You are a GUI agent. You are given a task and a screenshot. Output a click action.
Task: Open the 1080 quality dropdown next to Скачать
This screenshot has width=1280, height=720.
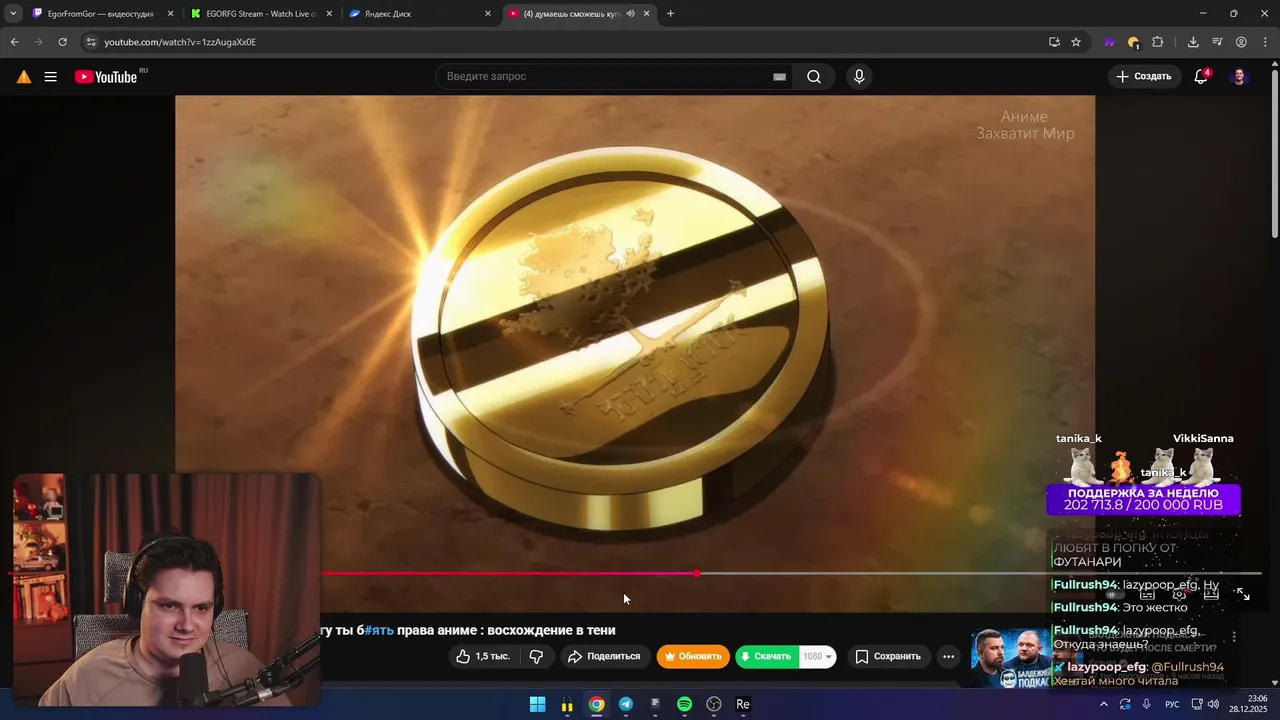click(x=818, y=656)
